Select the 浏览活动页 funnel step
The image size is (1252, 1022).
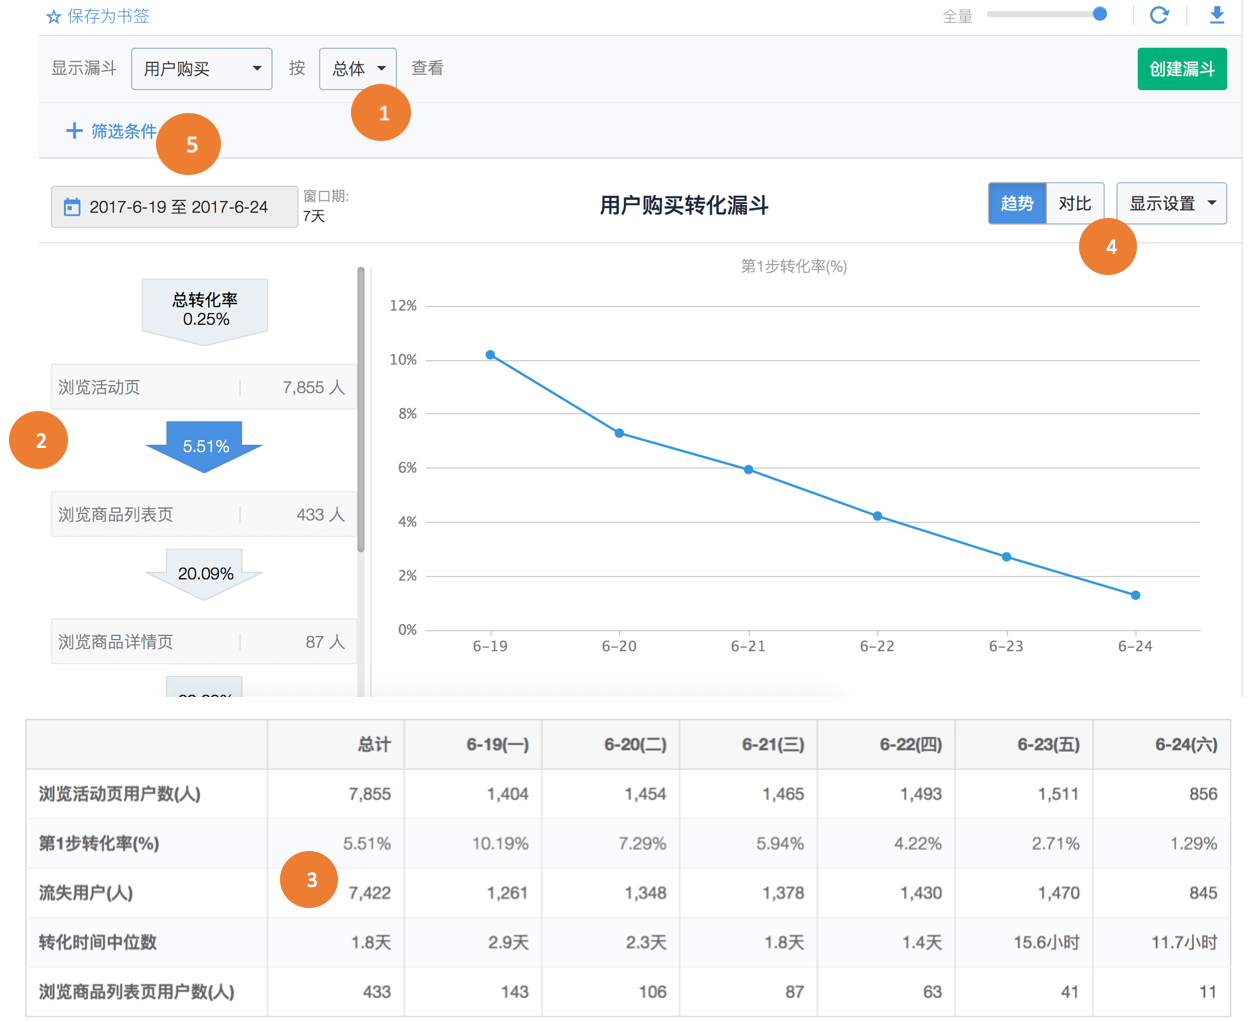pyautogui.click(x=204, y=387)
